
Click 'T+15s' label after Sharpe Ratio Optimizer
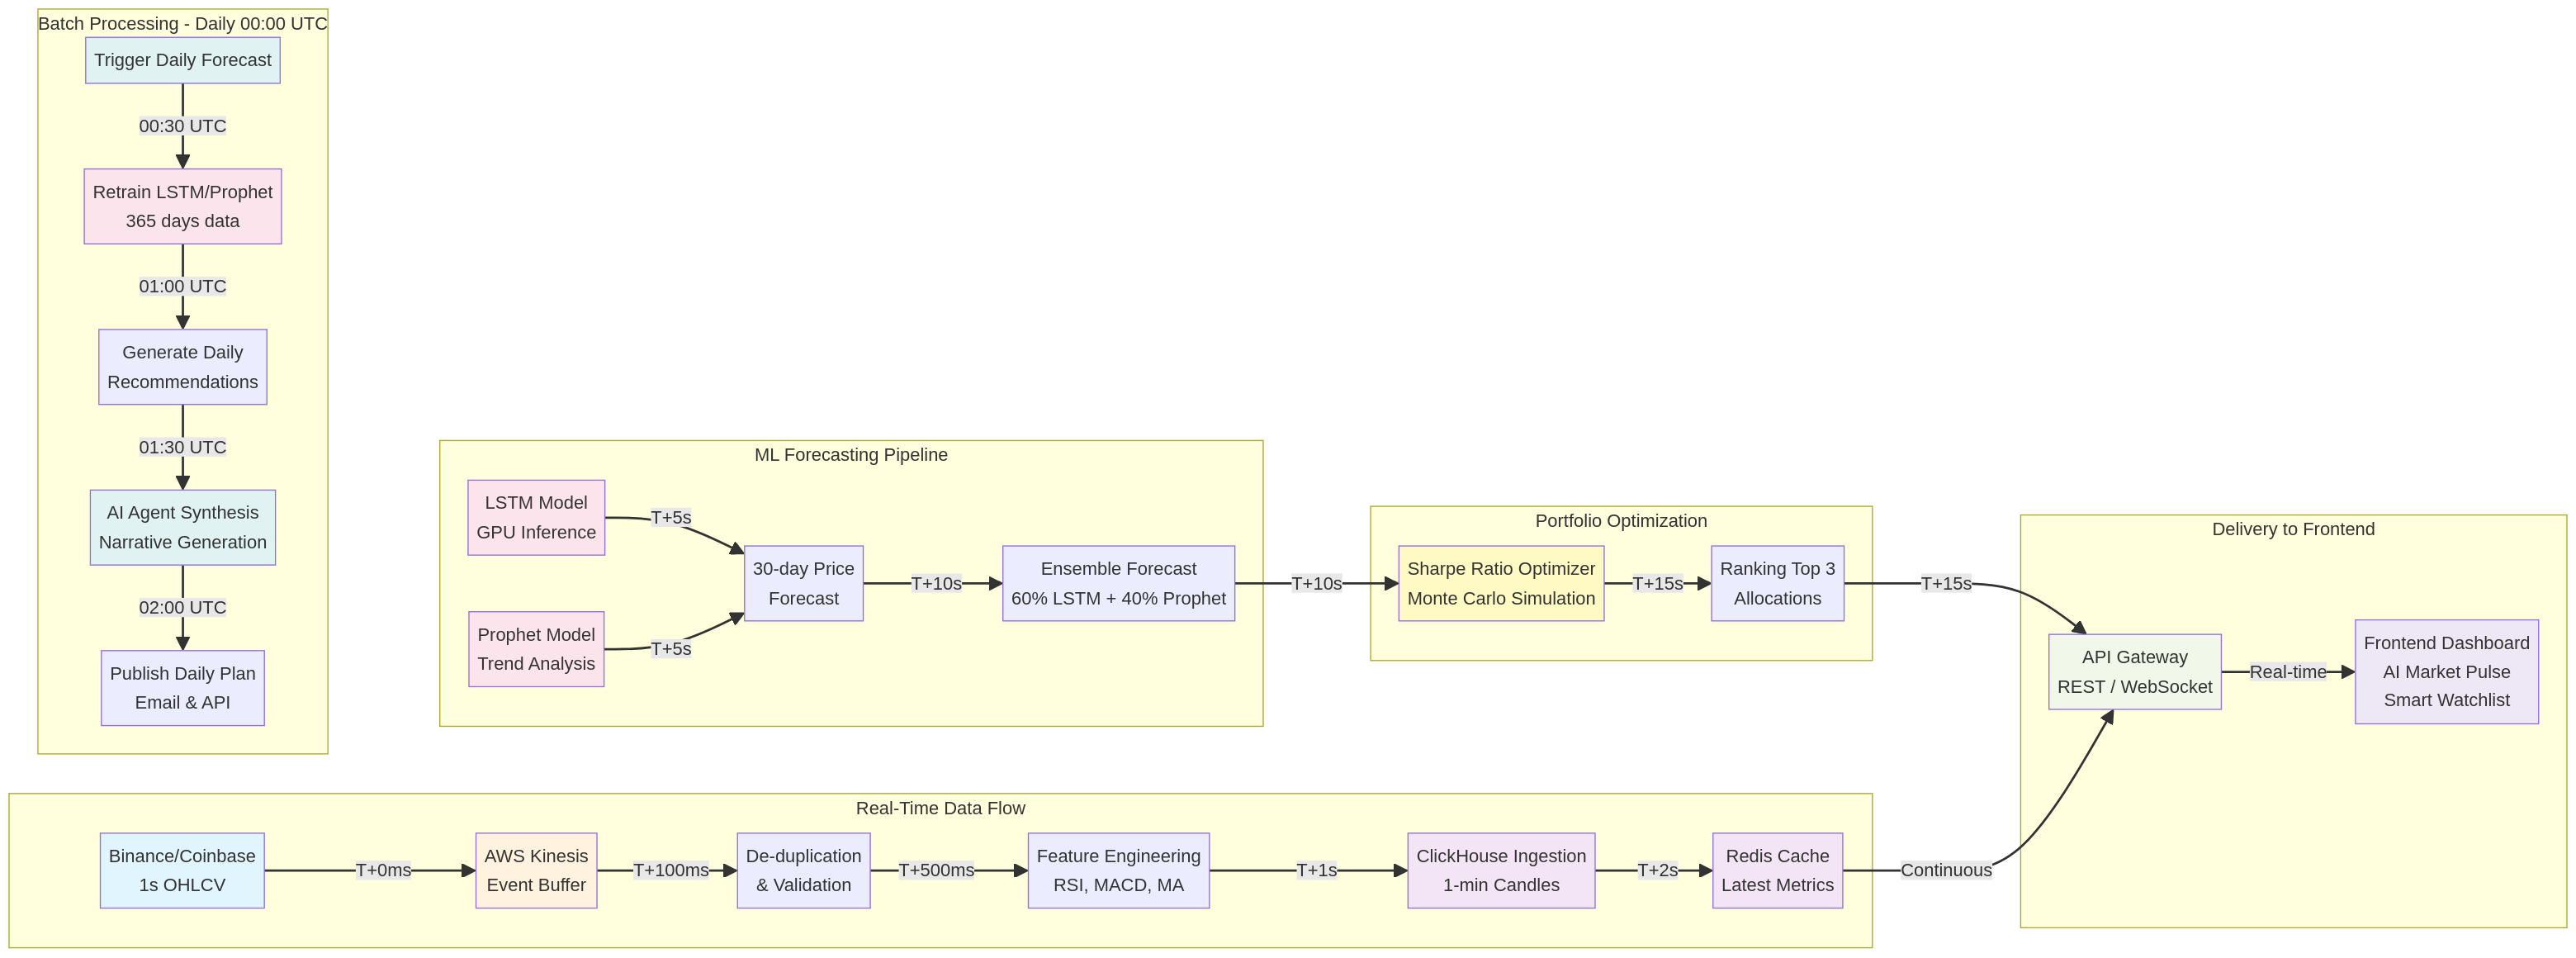point(1657,583)
